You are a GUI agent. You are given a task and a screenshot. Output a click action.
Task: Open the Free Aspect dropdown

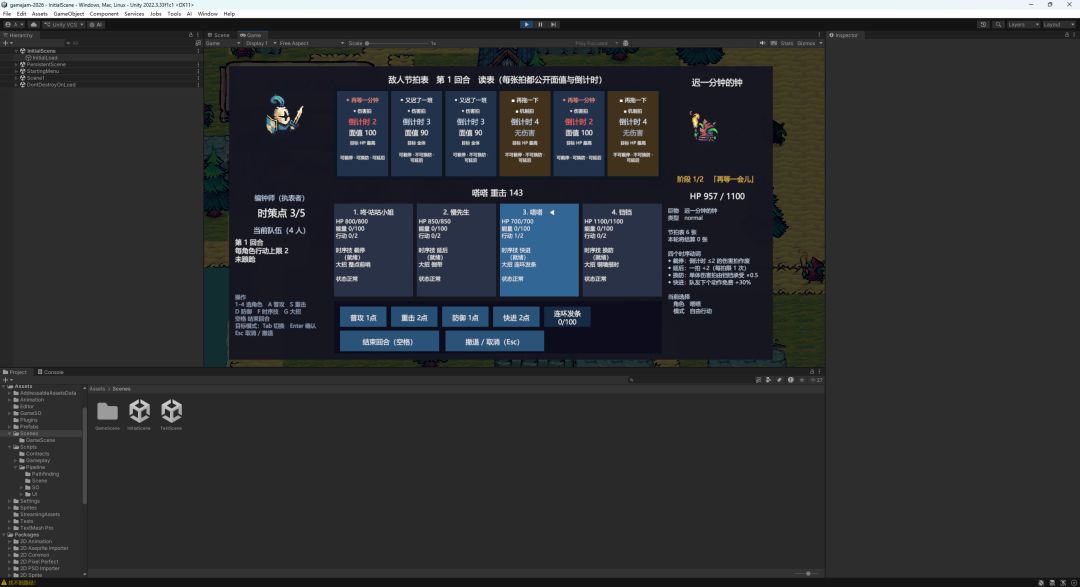(x=311, y=43)
